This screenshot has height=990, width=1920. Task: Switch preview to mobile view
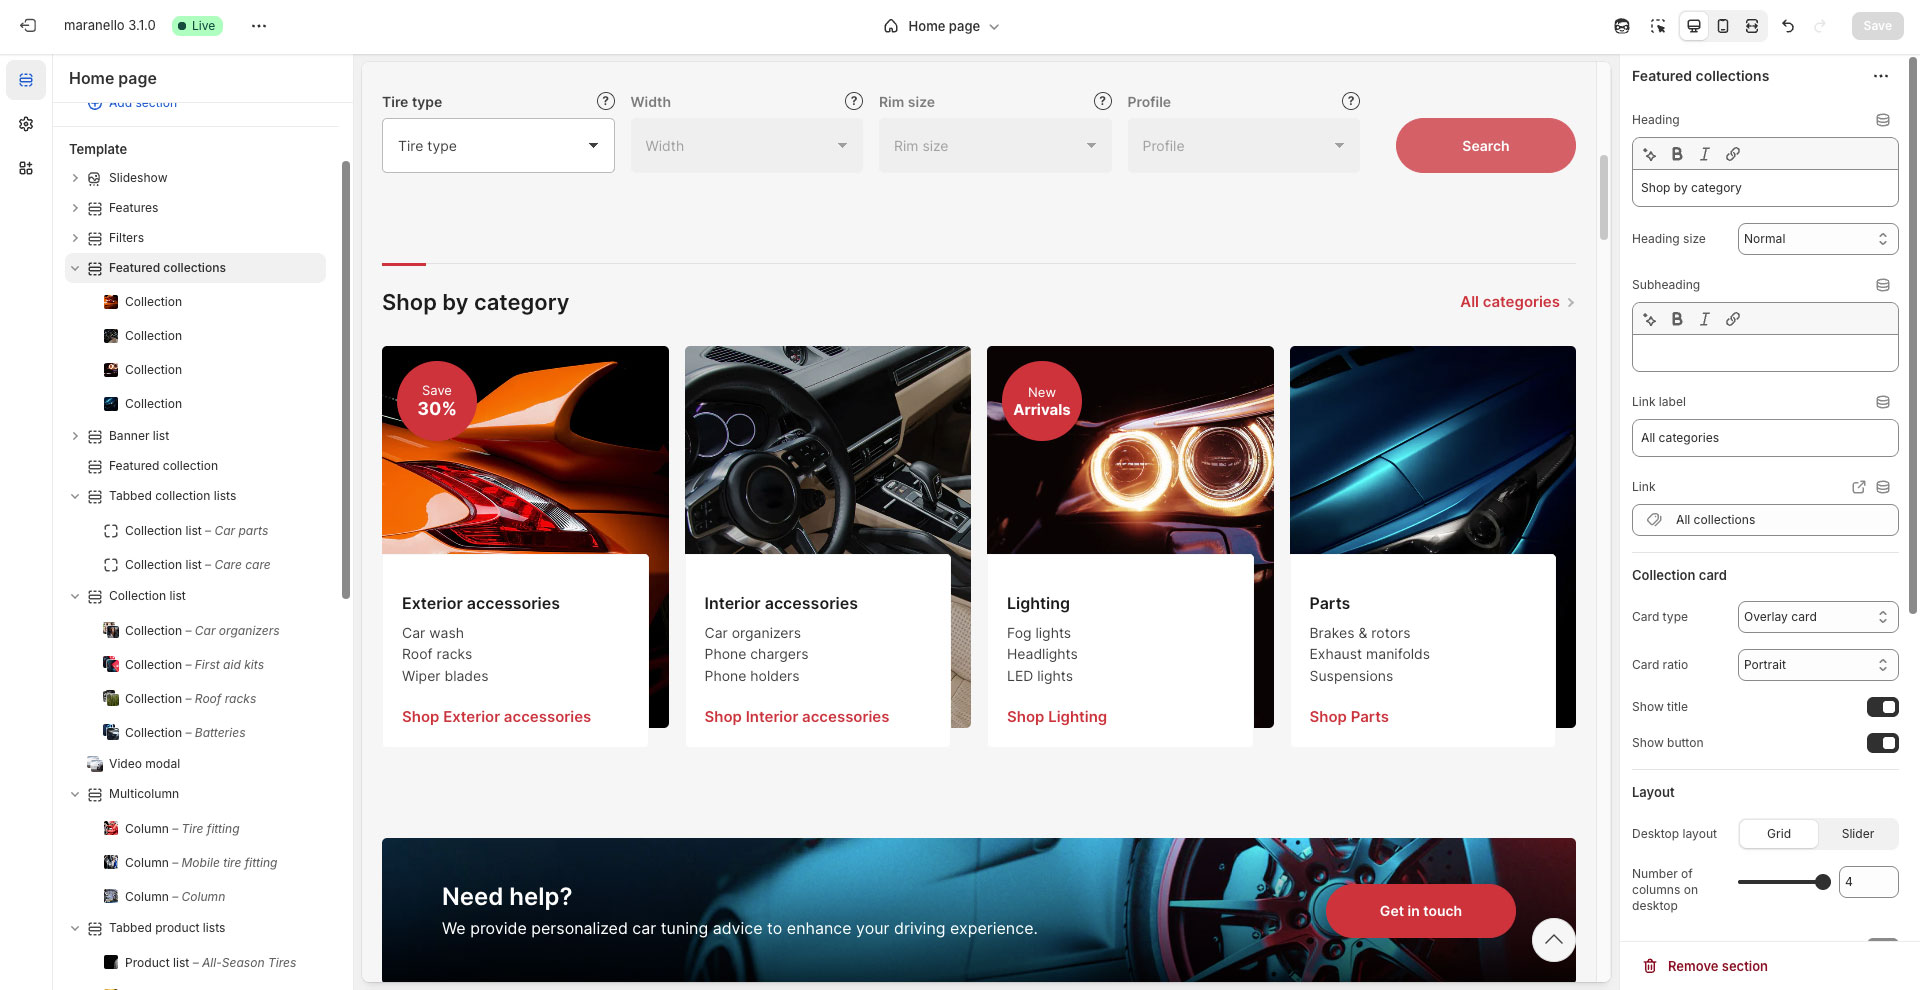[x=1722, y=26]
